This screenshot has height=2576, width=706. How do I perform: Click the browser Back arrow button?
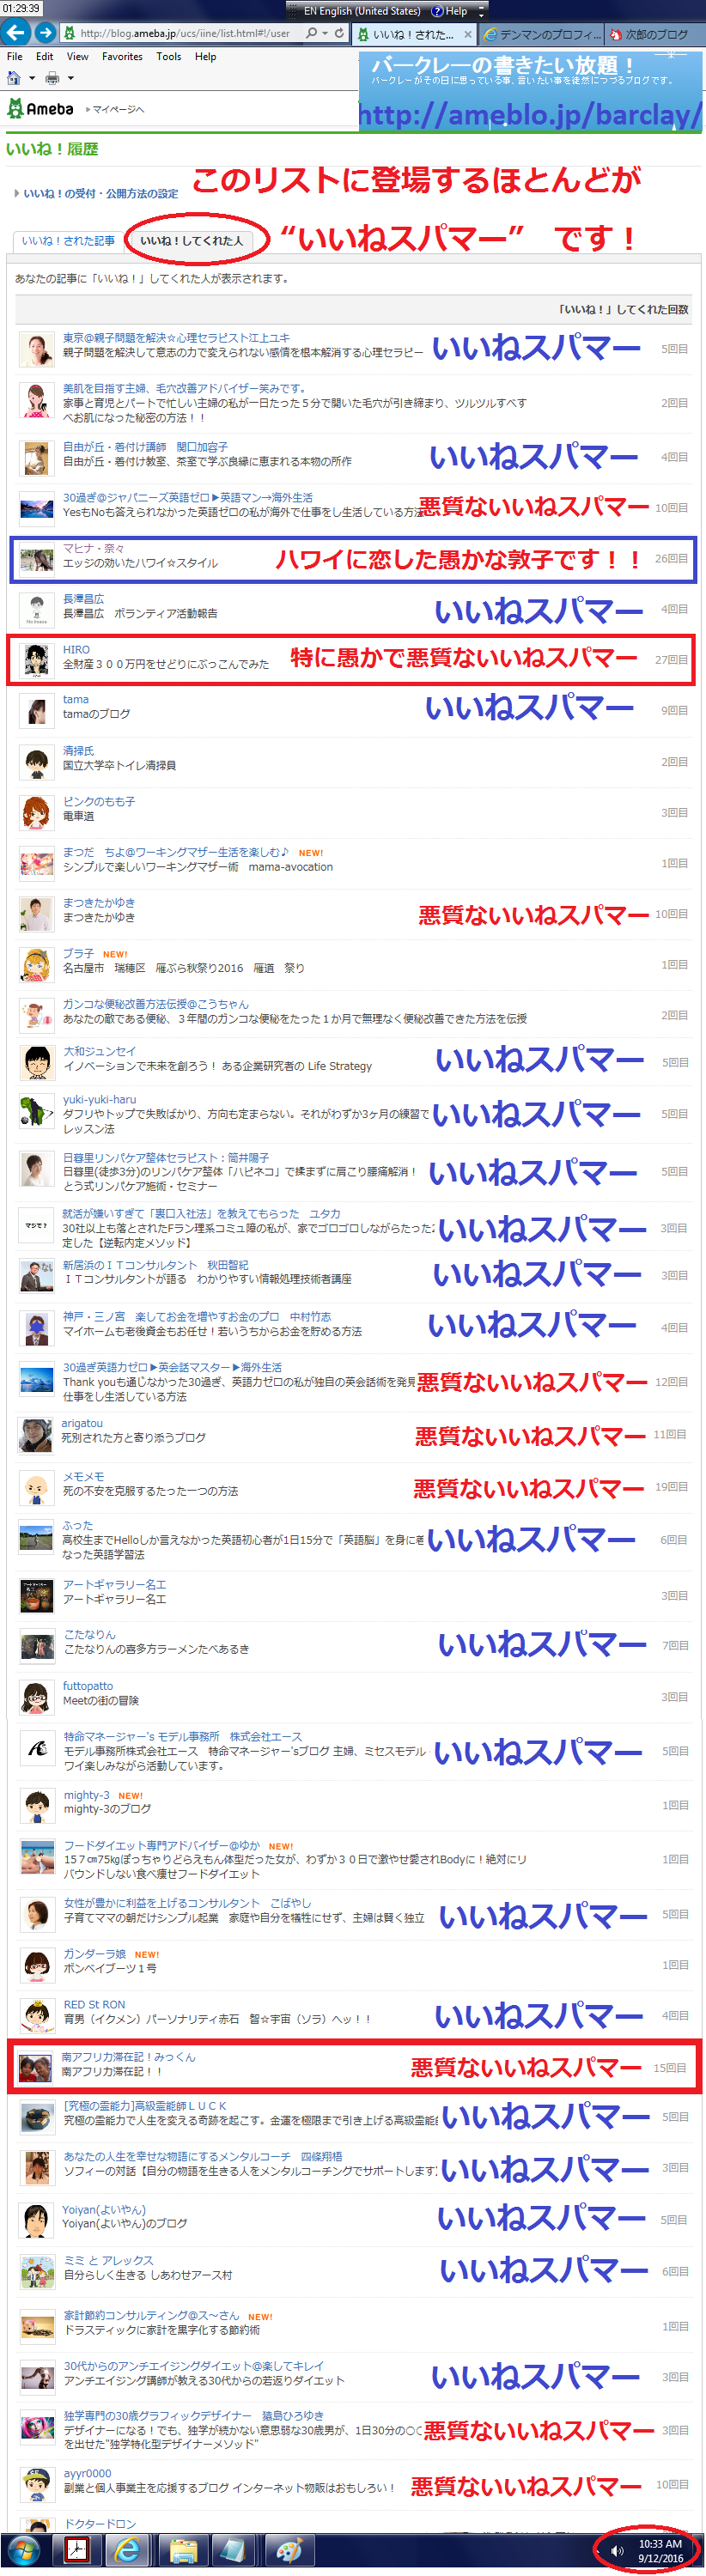16,33
